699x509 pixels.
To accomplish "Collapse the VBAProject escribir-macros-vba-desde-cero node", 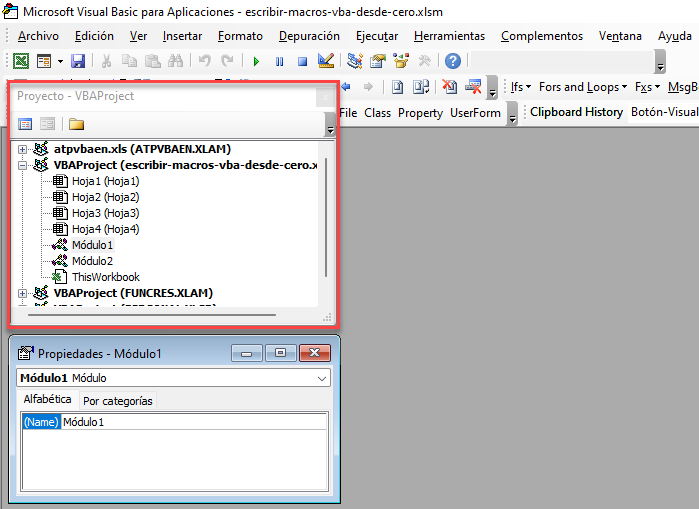I will click(x=22, y=165).
